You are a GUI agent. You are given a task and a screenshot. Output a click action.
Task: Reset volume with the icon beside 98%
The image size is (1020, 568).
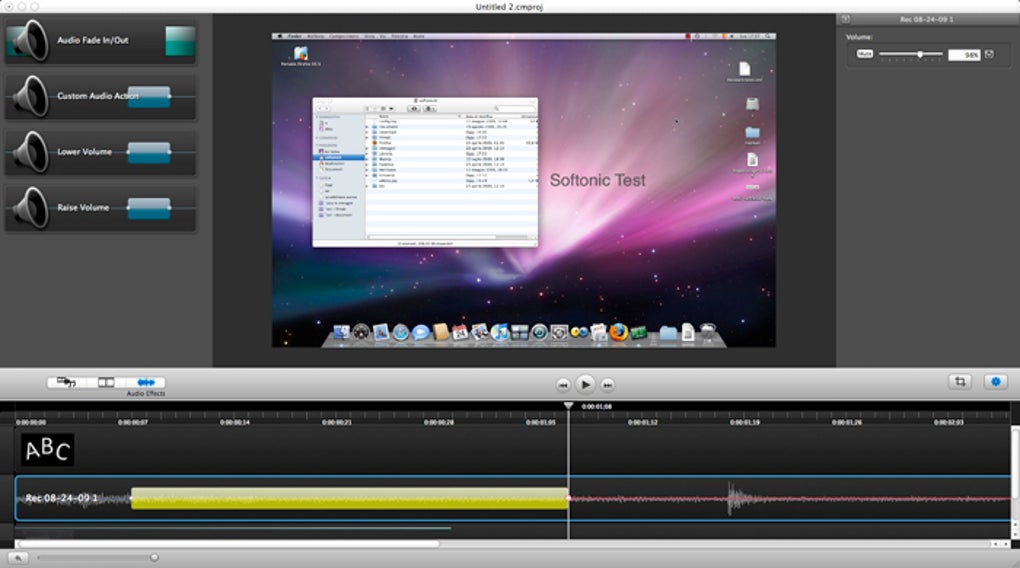coord(990,55)
